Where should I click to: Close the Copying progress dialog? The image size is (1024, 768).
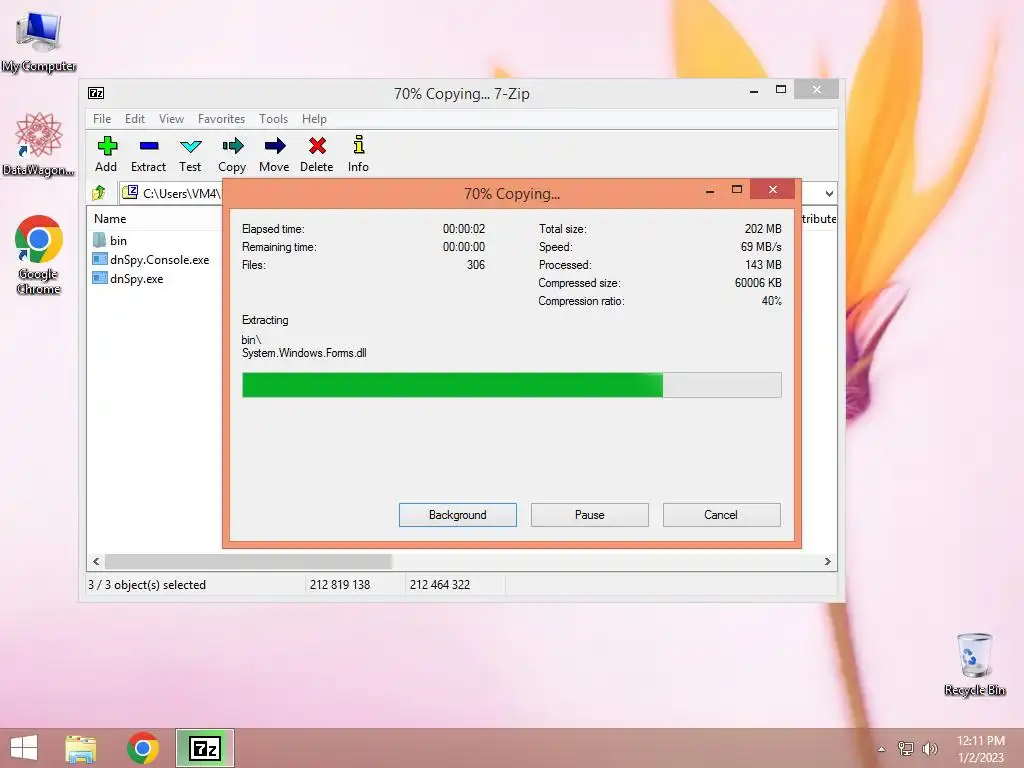click(773, 189)
